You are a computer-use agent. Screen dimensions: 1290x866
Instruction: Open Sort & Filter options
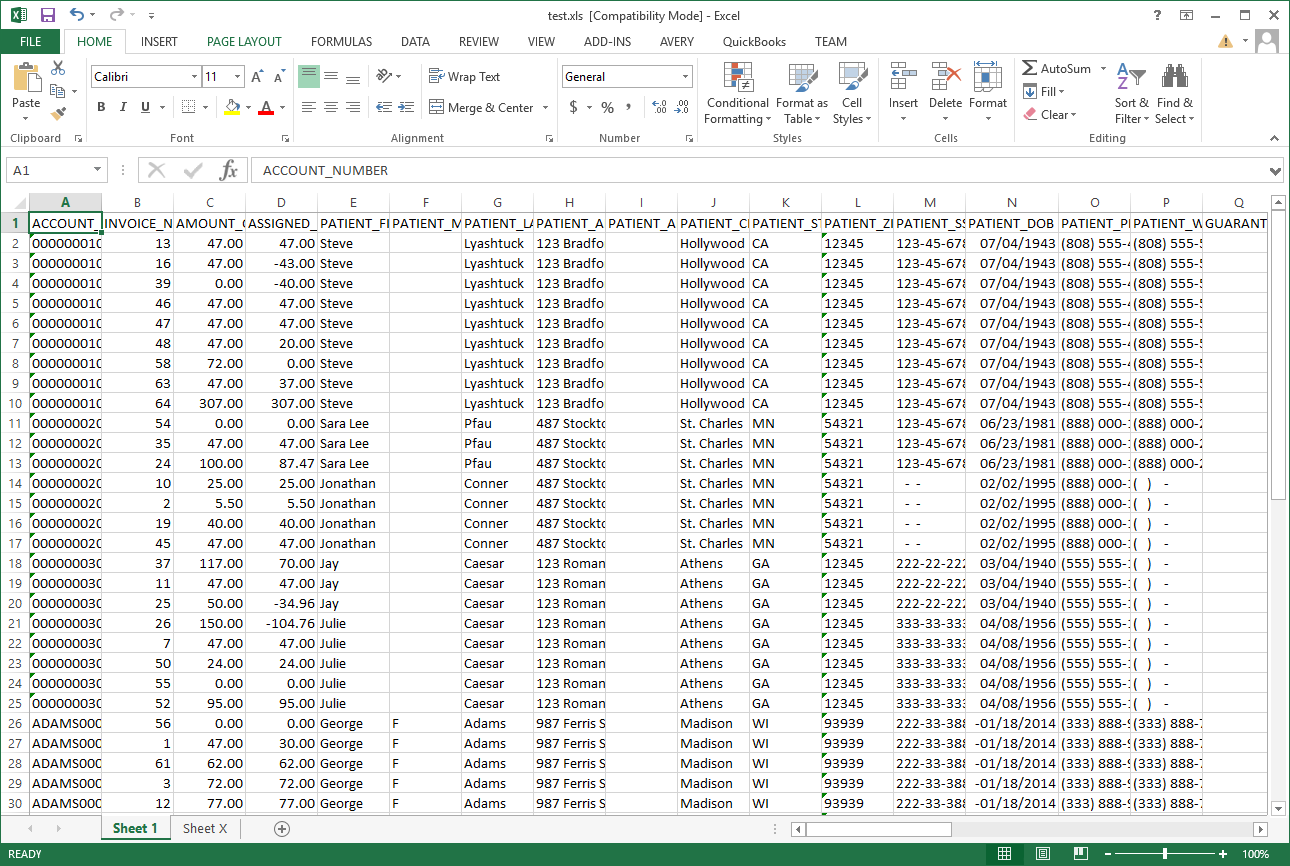pos(1132,93)
